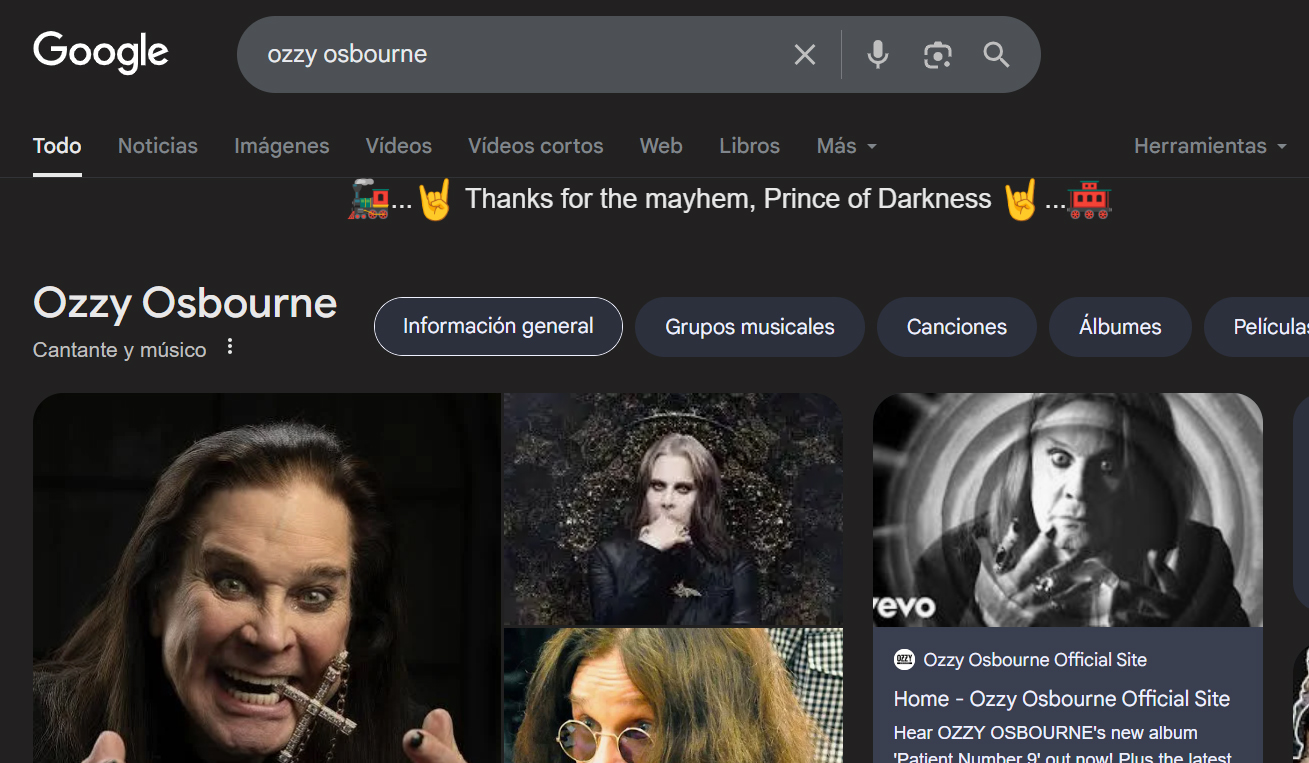Go to the Libros tab

pos(750,146)
